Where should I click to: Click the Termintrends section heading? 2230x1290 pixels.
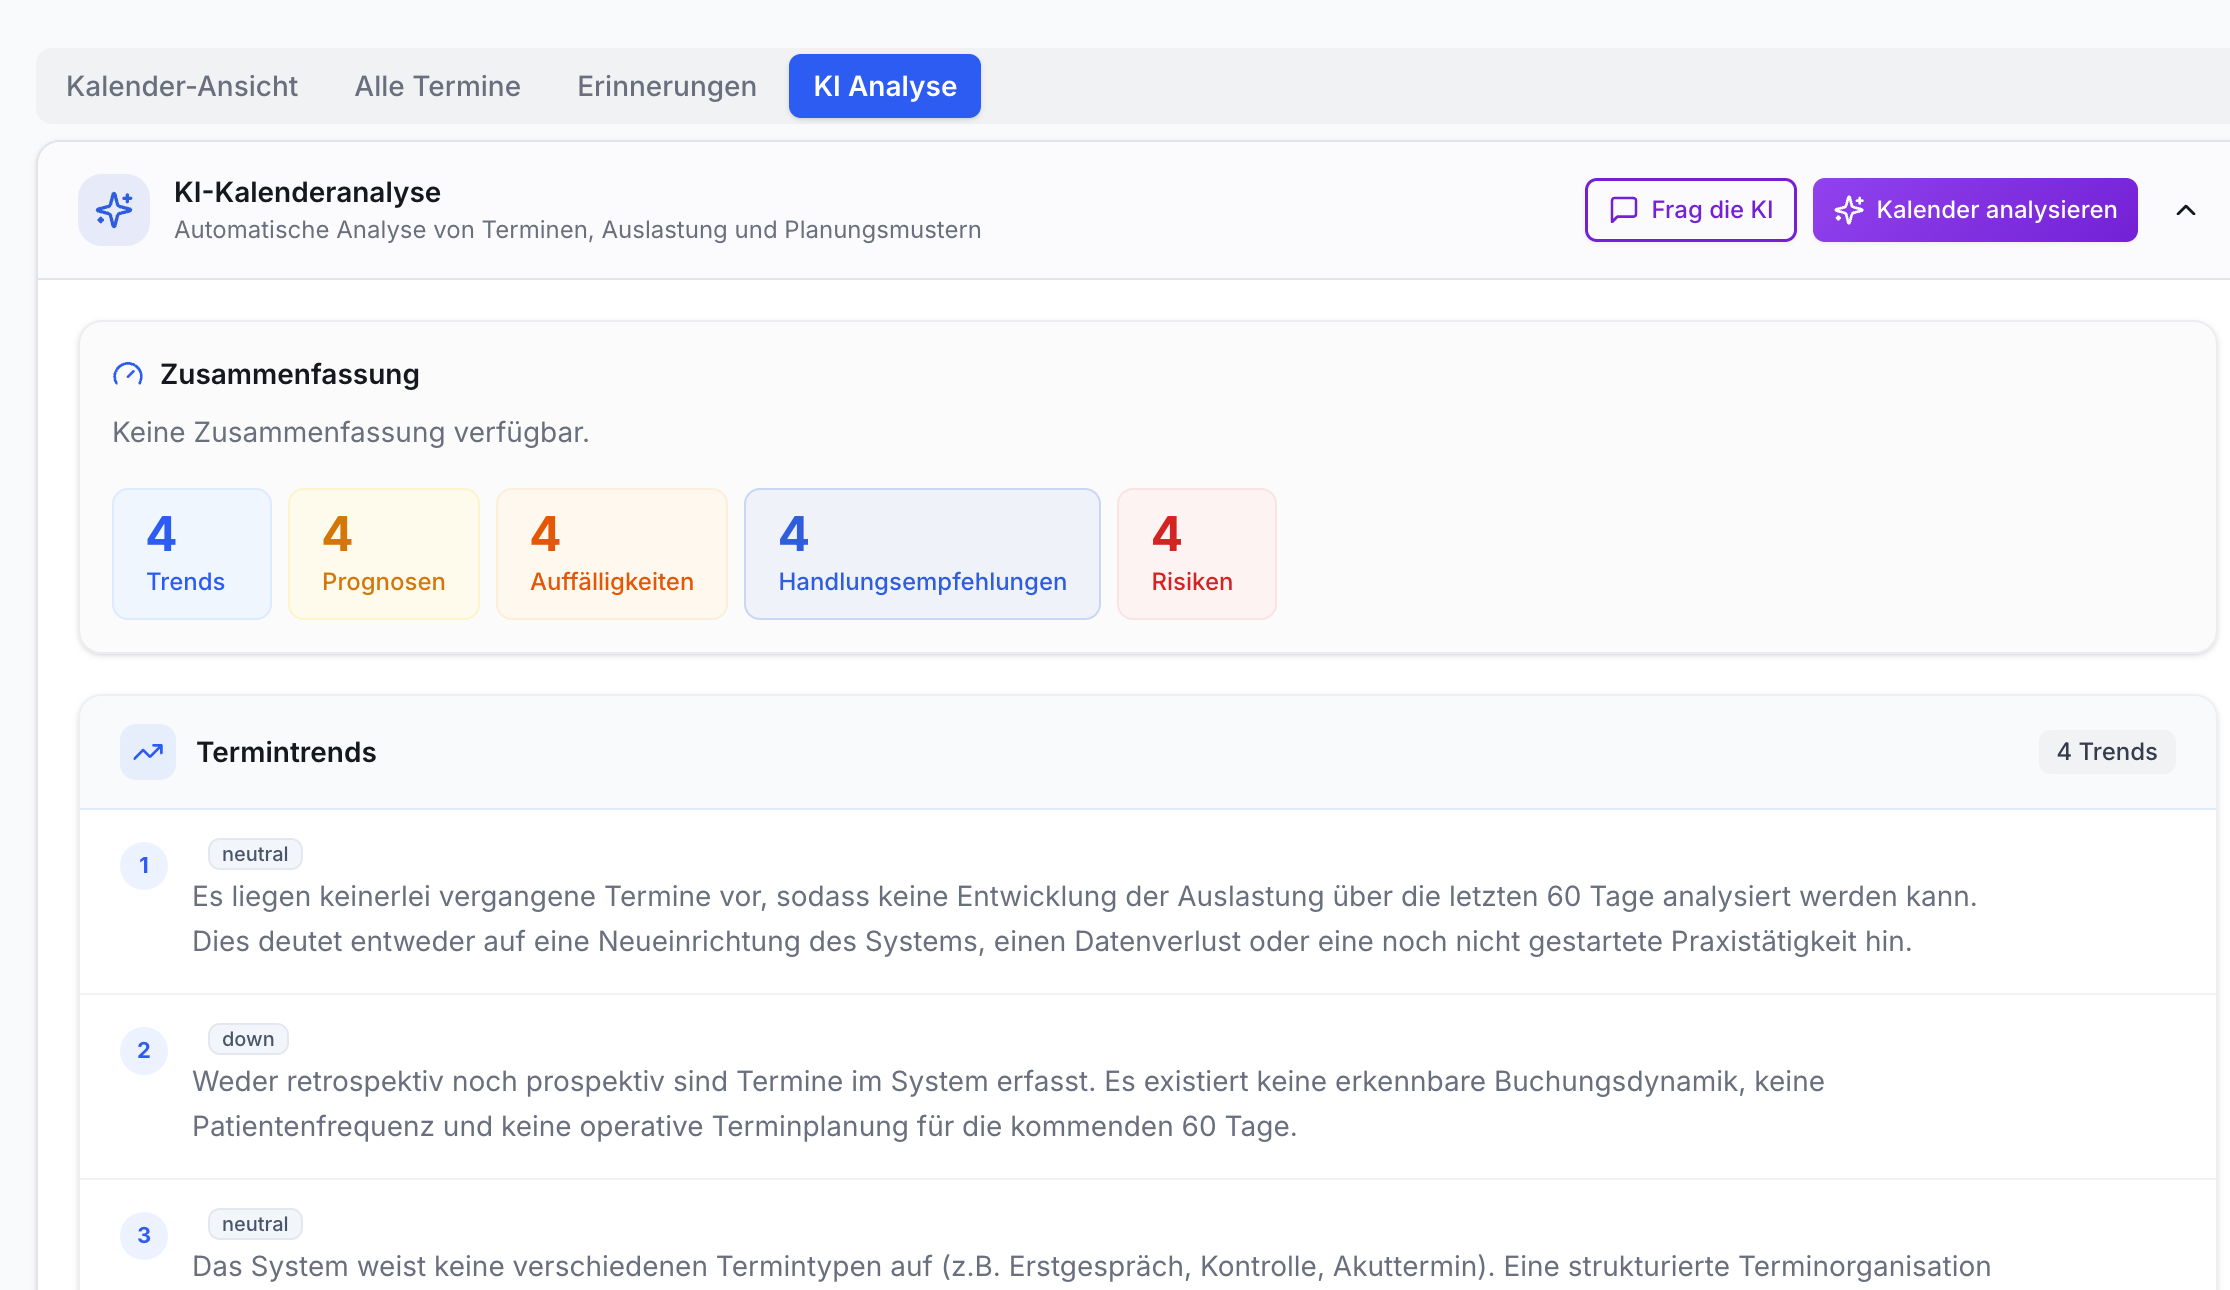pos(286,752)
